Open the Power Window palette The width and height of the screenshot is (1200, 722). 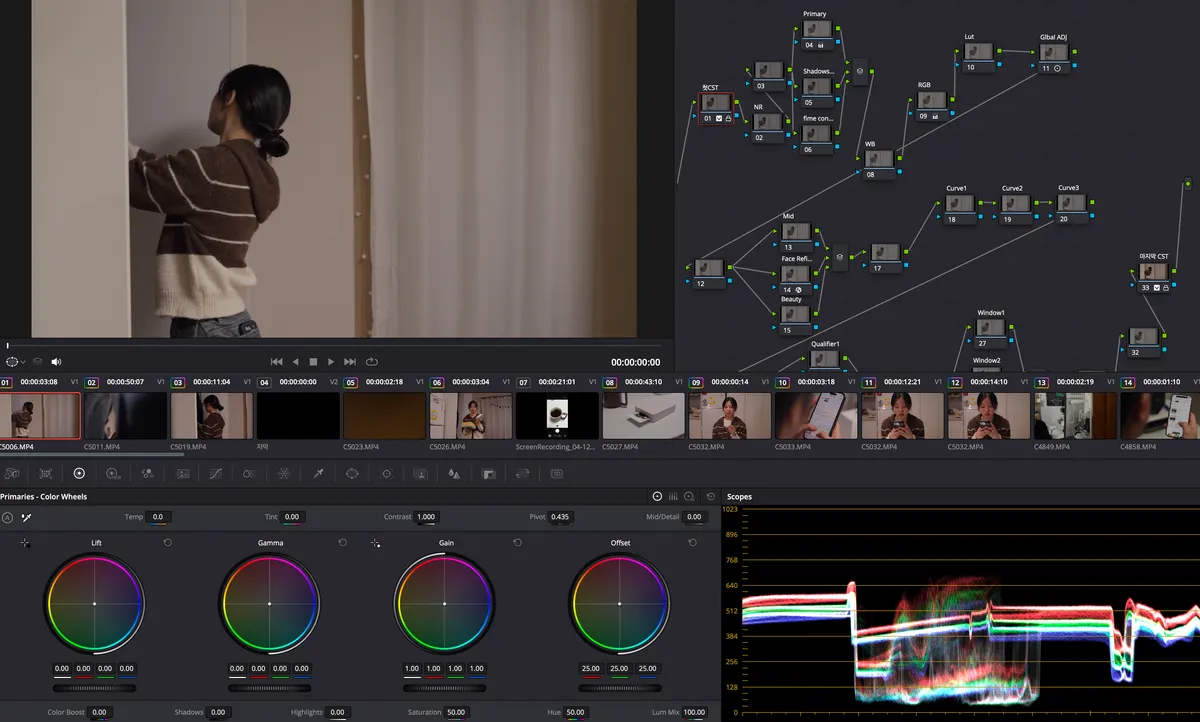tap(352, 473)
